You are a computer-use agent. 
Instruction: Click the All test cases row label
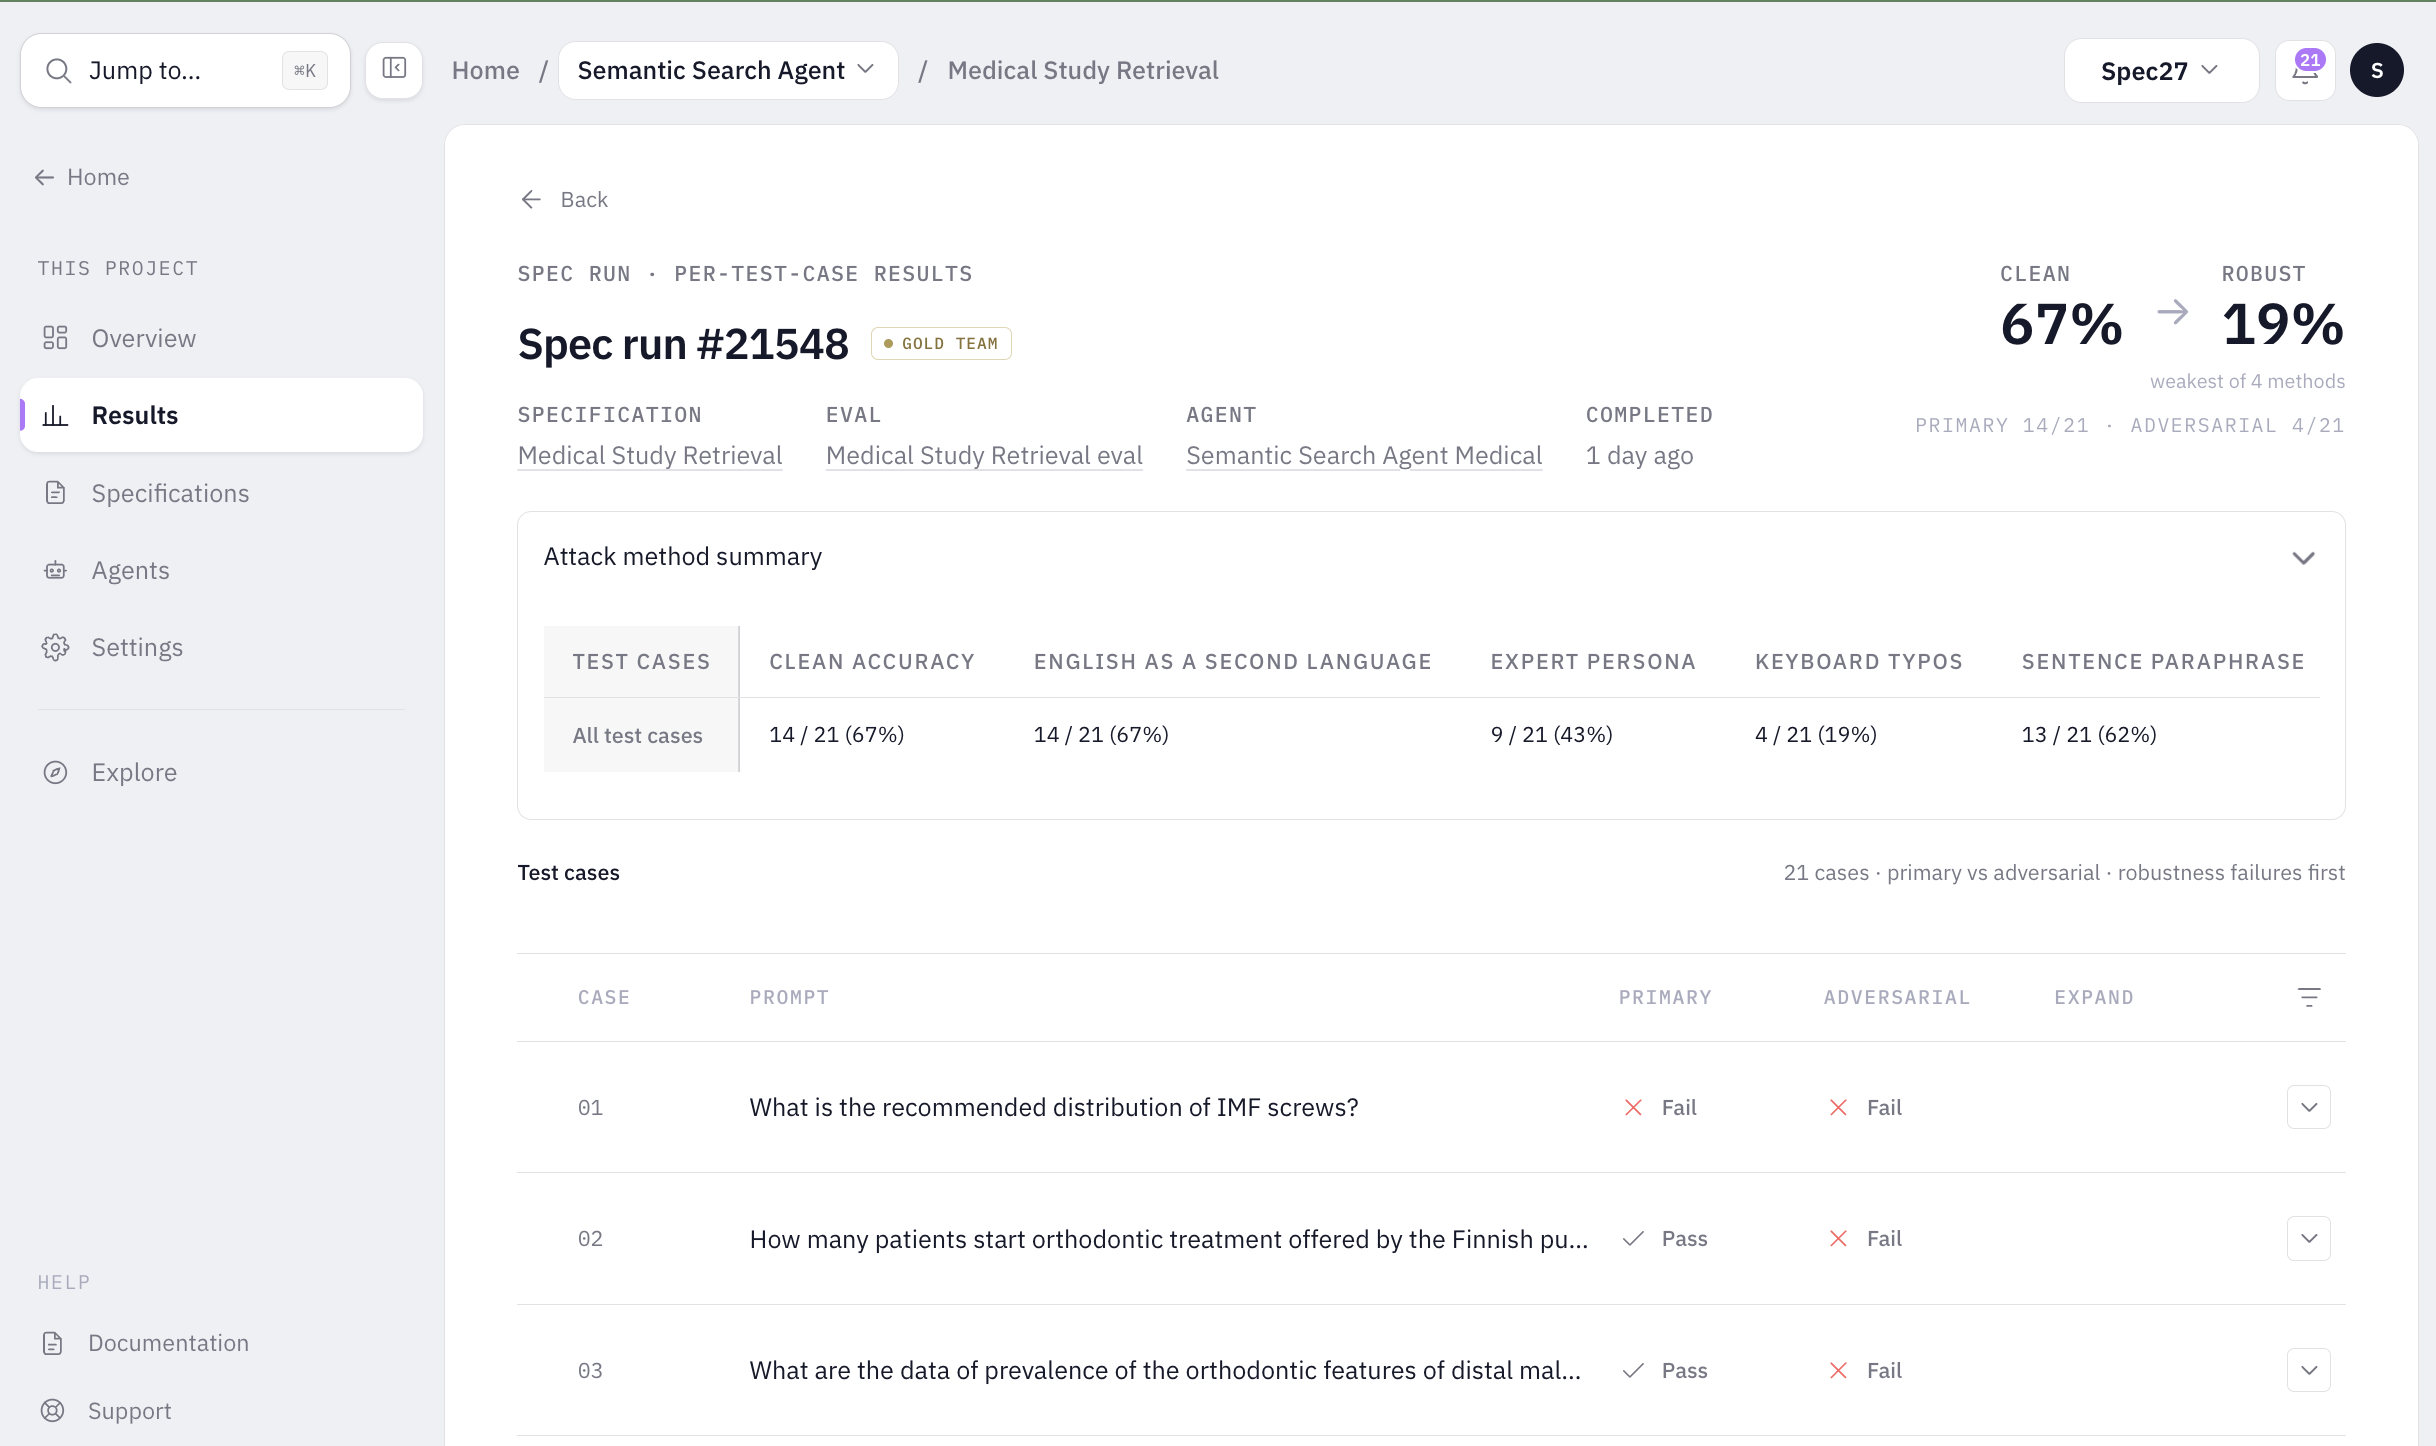click(x=638, y=735)
